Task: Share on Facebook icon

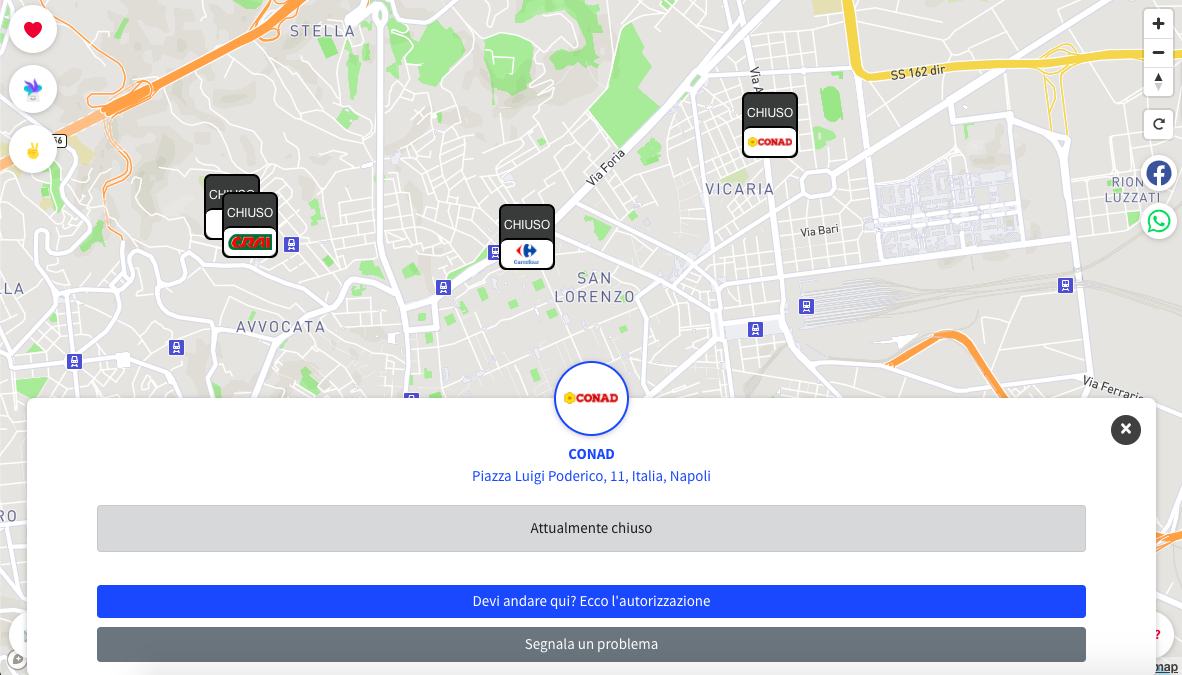Action: point(1159,173)
